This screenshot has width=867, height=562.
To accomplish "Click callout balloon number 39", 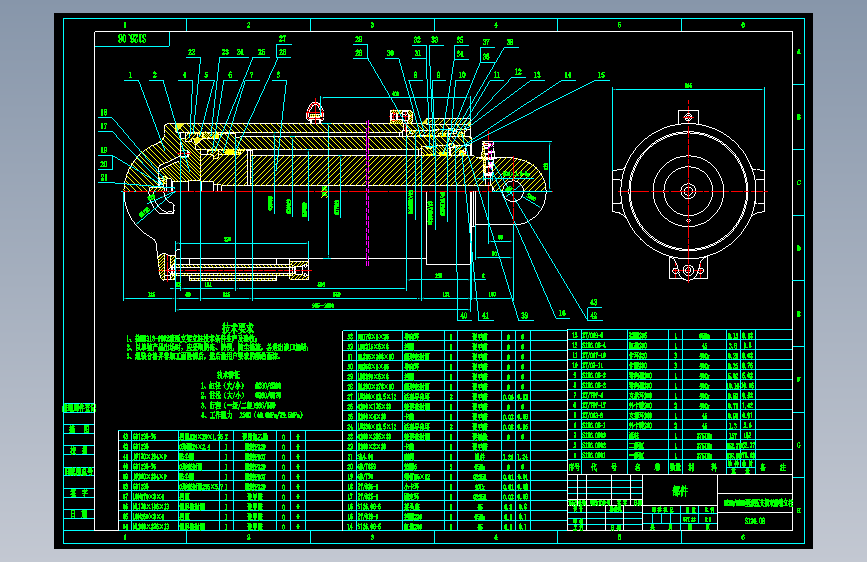I will [x=524, y=316].
